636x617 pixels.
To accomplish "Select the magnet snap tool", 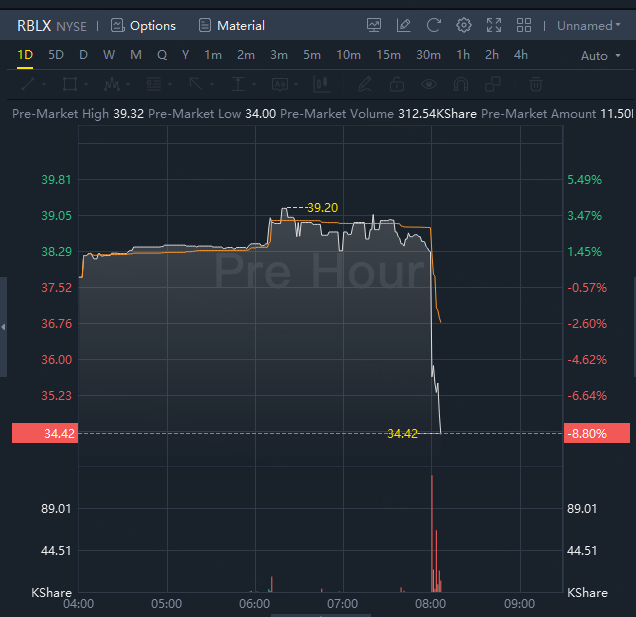I will (461, 84).
